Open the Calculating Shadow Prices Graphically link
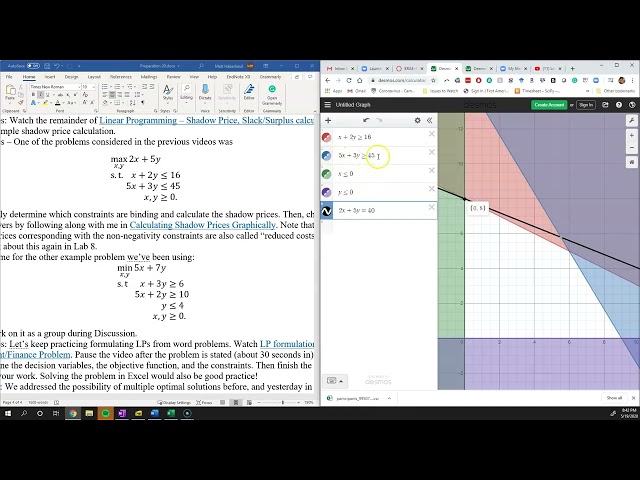Screen dimensions: 640x480 coord(202,225)
